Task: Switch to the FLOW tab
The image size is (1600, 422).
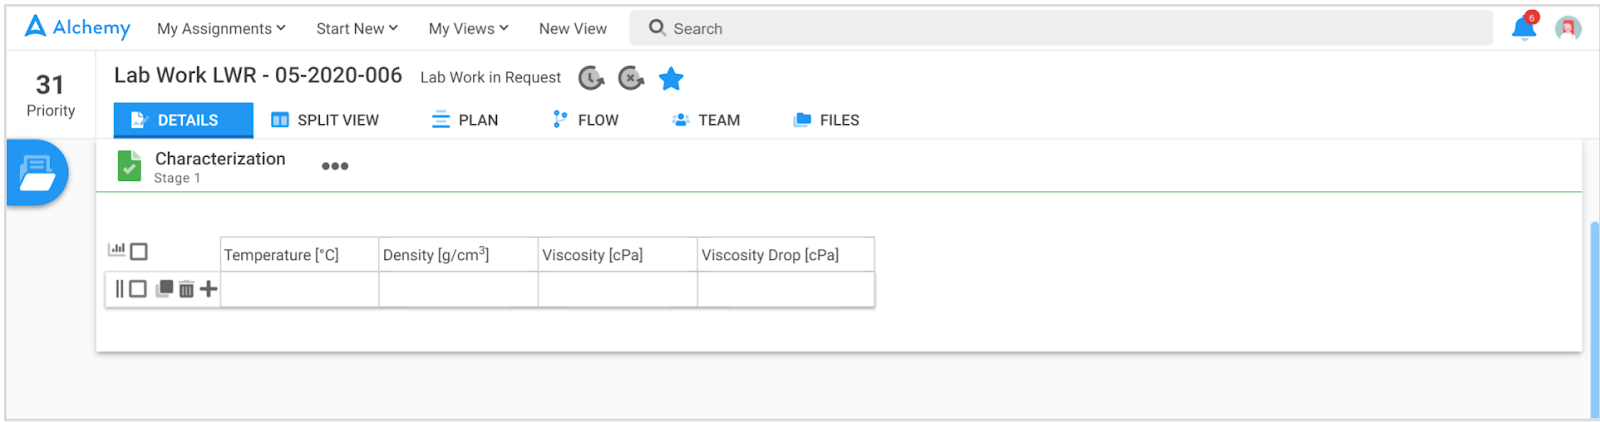Action: click(x=586, y=120)
